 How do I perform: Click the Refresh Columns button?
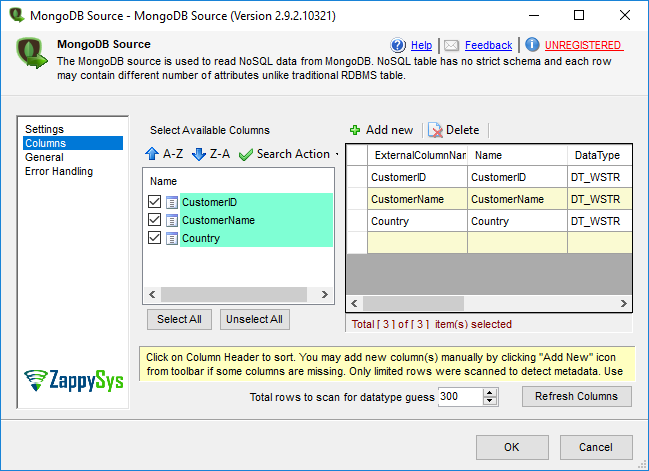pos(577,397)
